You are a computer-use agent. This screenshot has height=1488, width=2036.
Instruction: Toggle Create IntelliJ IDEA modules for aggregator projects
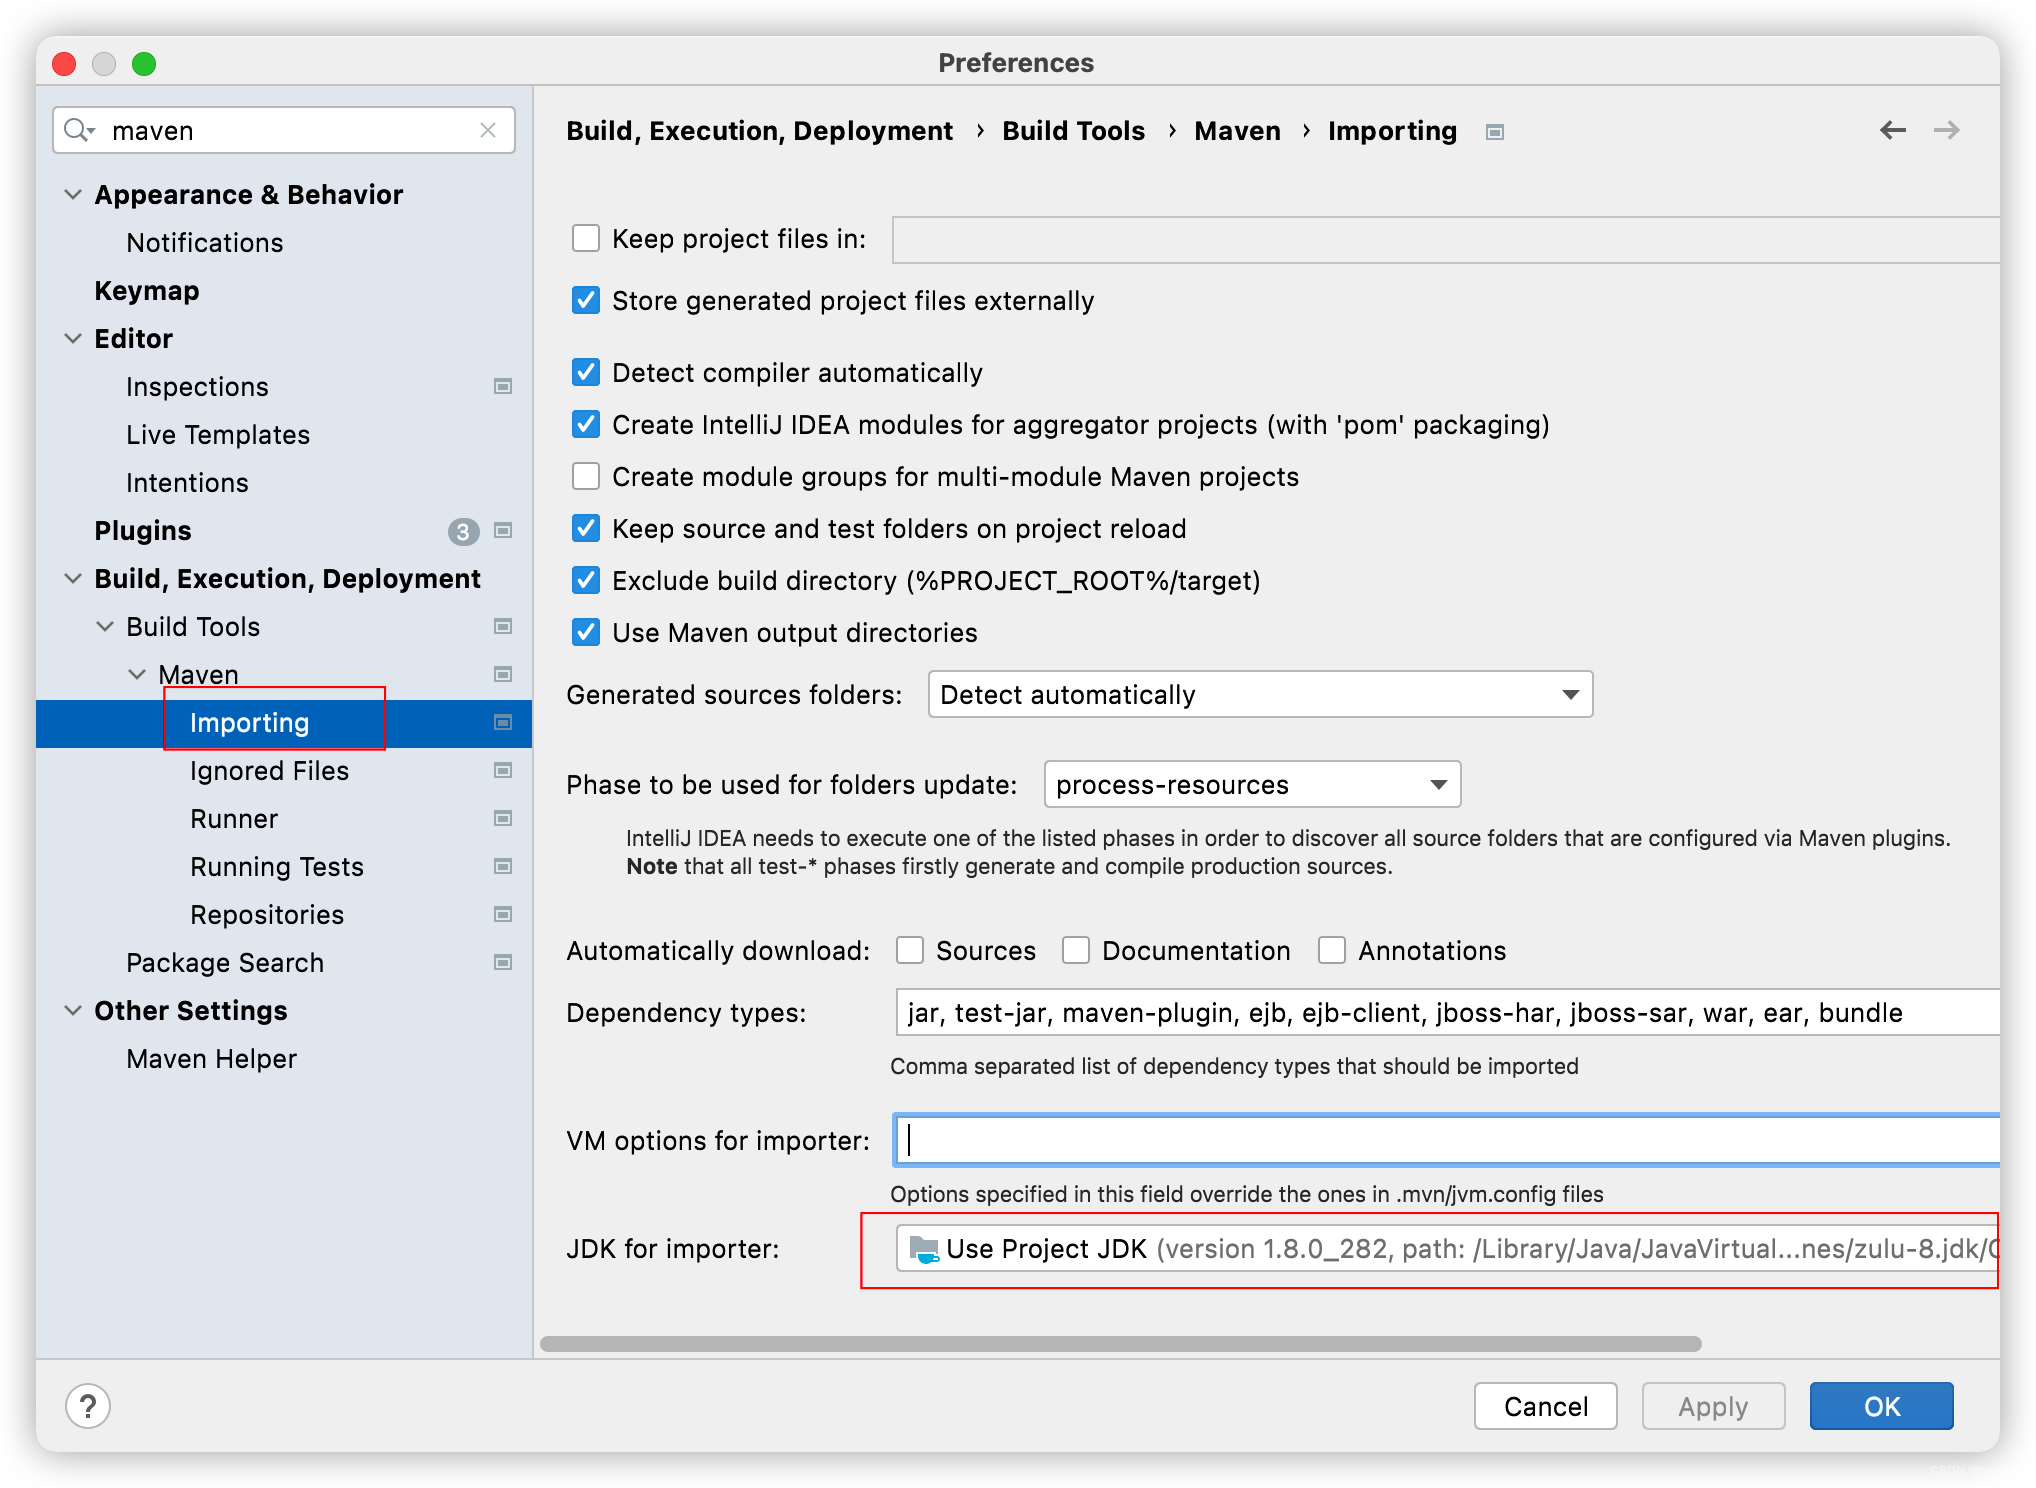coord(586,424)
